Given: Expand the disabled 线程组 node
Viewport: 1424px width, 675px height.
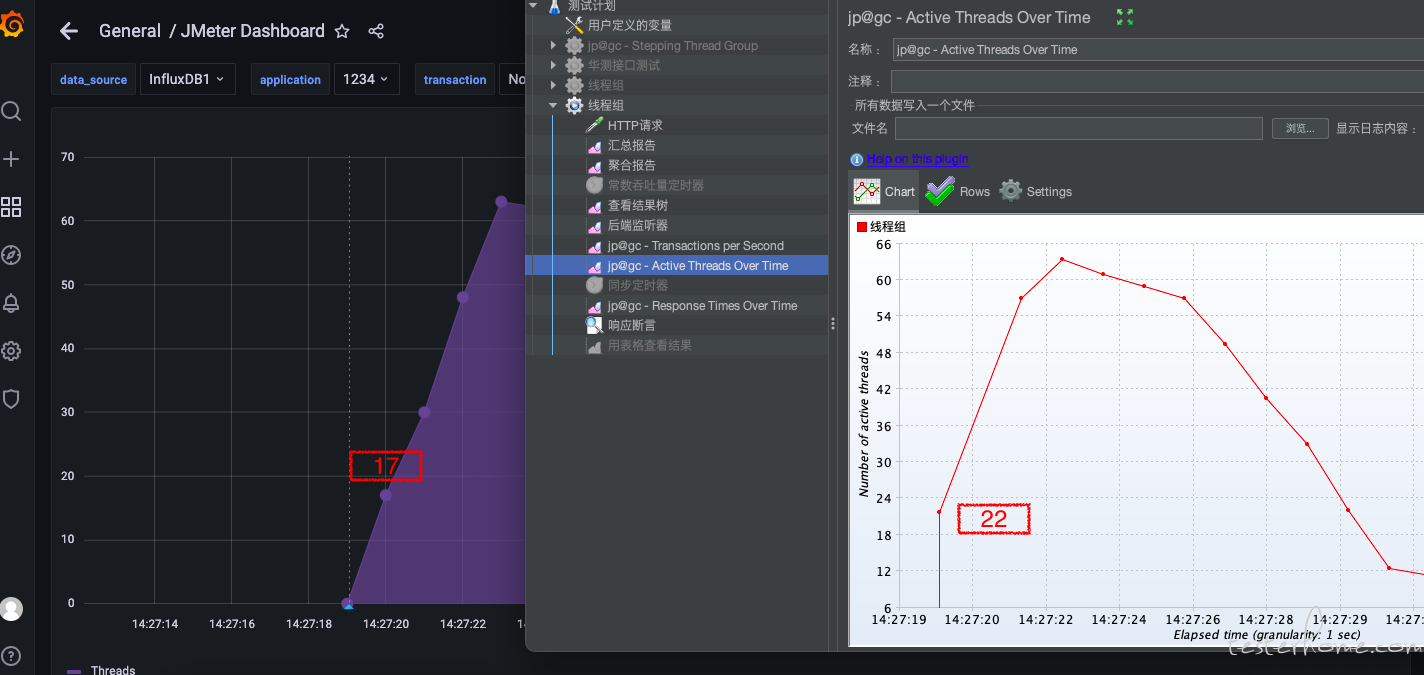Looking at the screenshot, I should point(553,85).
